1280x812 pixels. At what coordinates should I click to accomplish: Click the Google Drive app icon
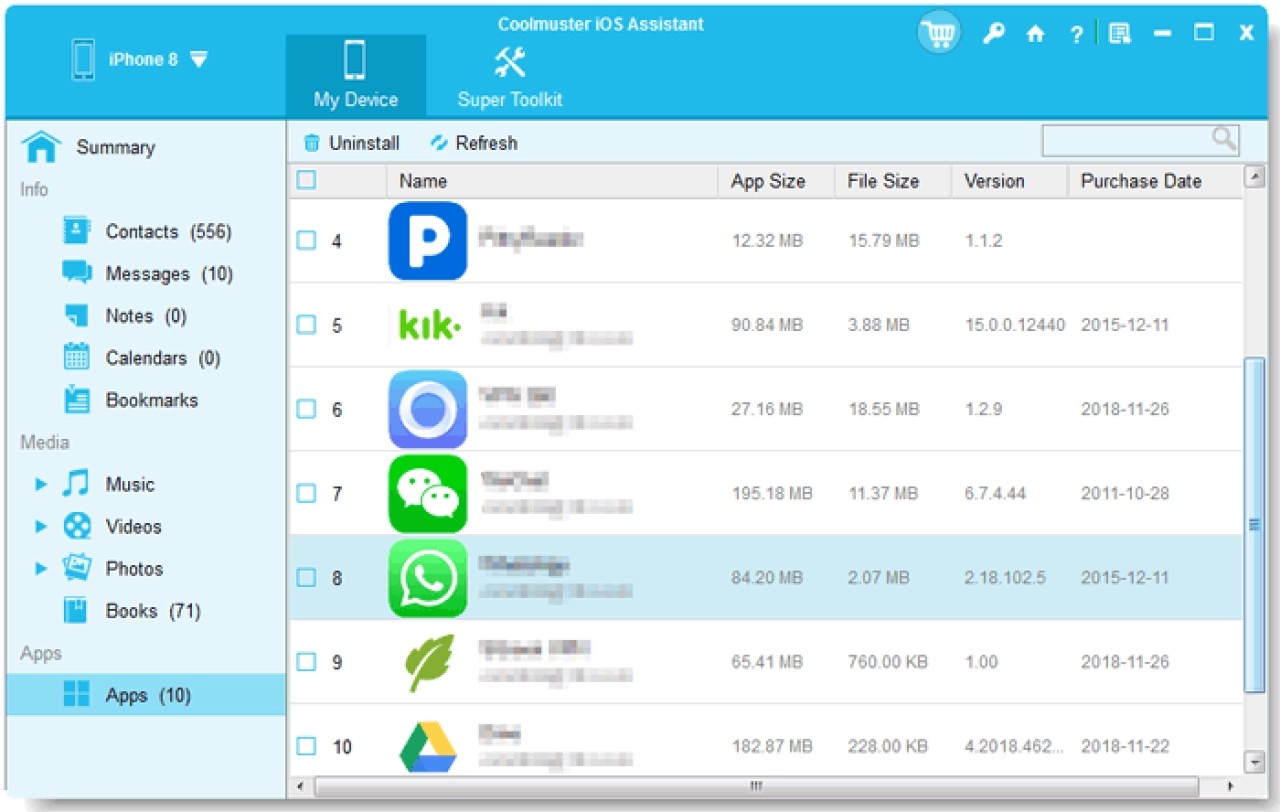click(428, 746)
